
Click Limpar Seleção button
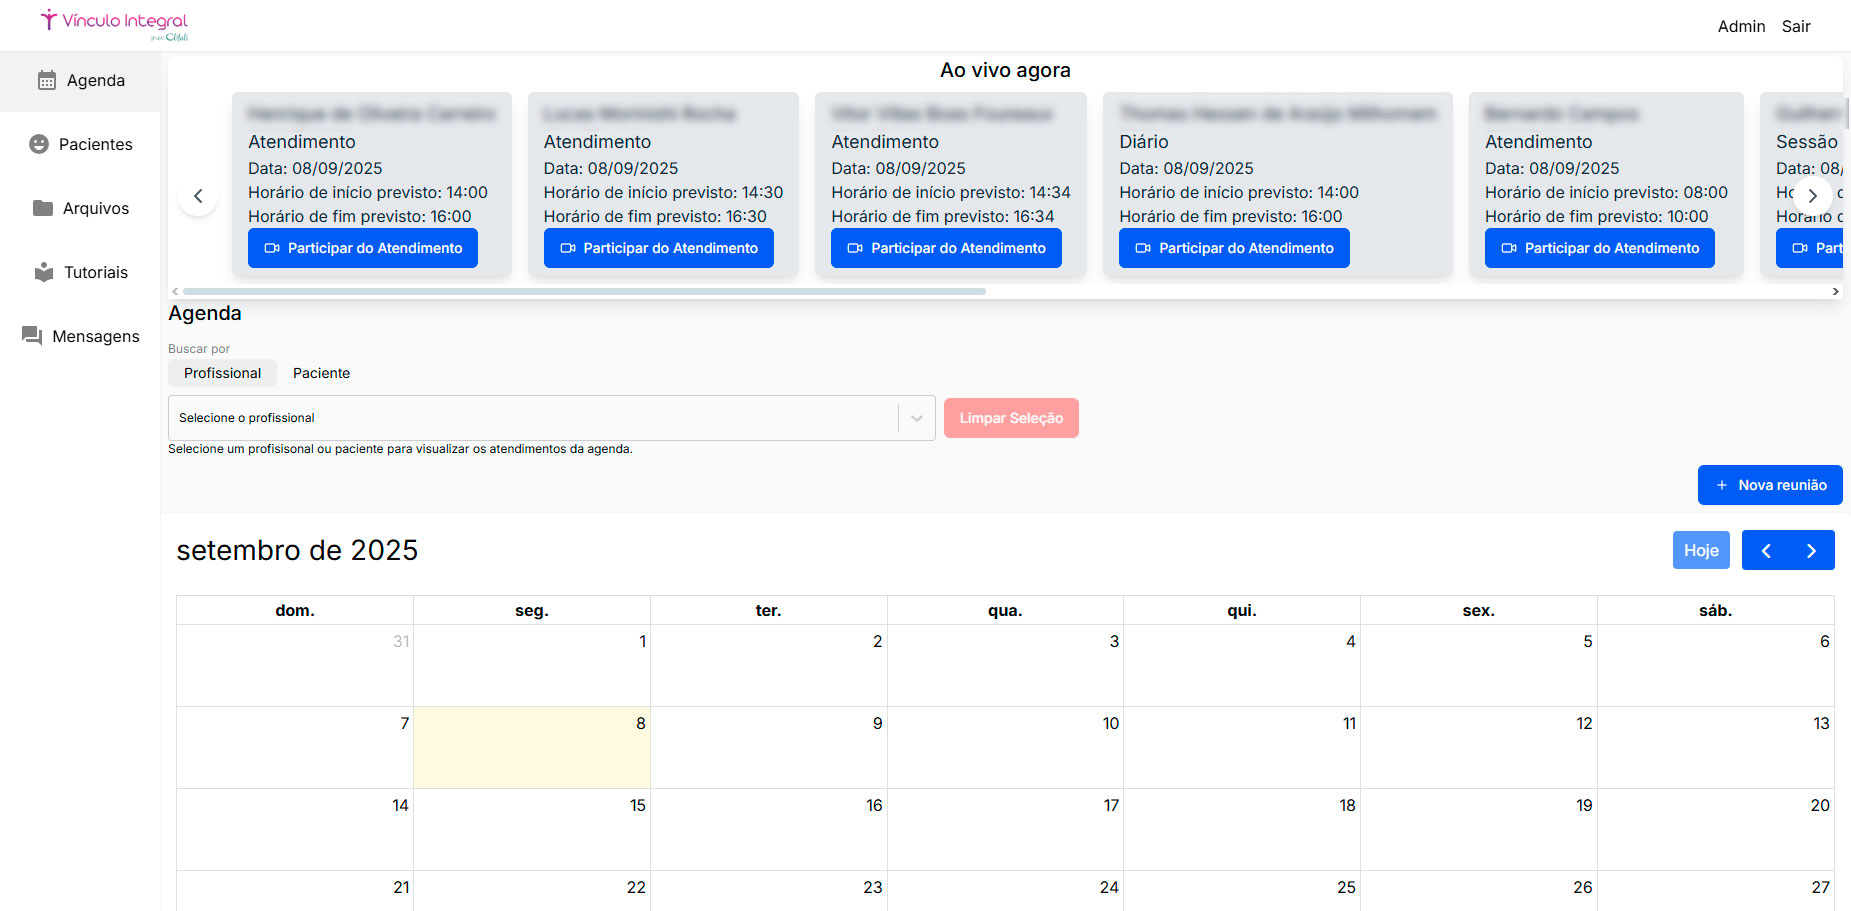coord(1010,418)
